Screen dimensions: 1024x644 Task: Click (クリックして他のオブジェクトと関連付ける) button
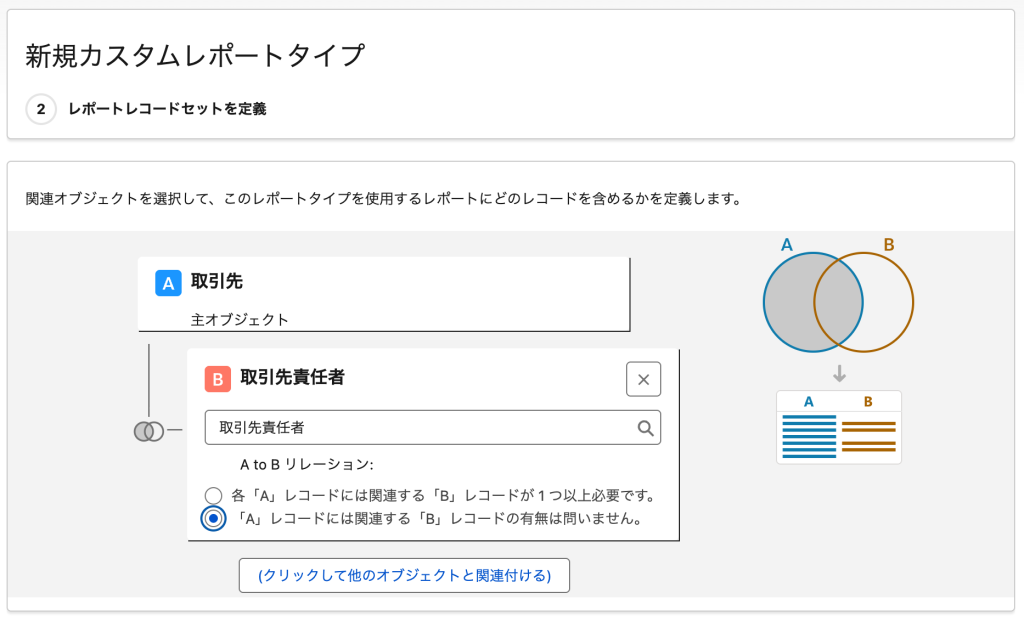pos(404,576)
